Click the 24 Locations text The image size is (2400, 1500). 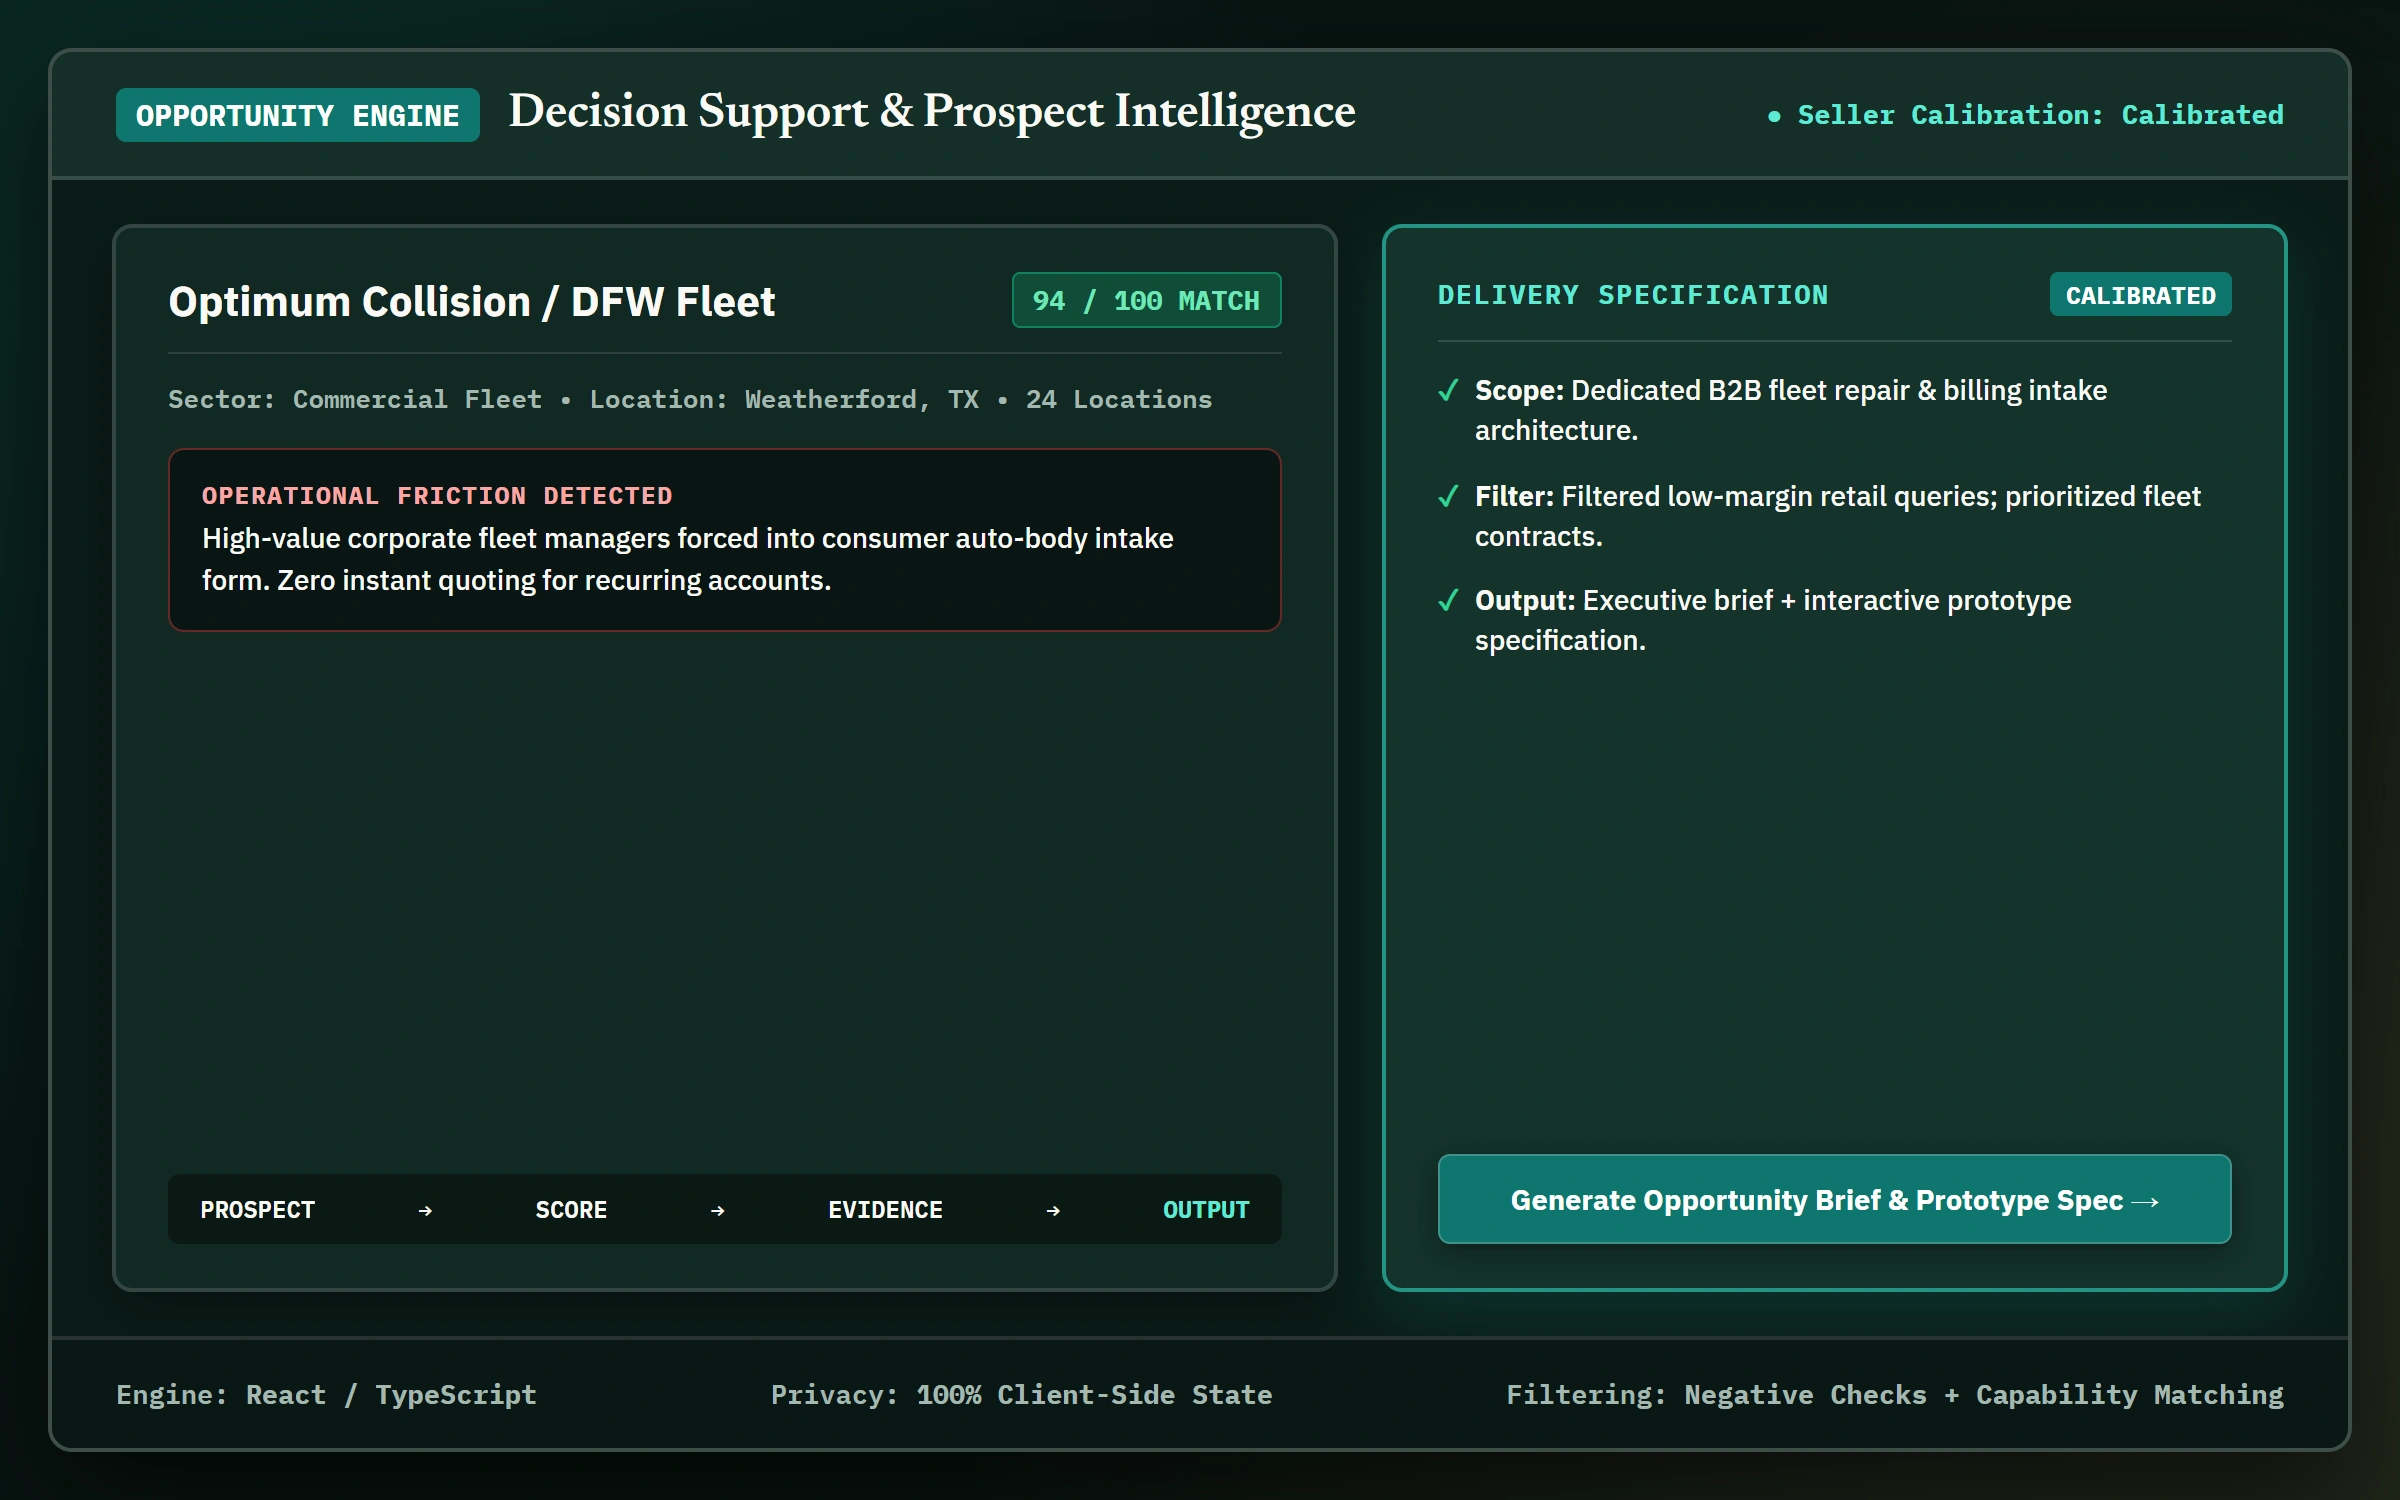click(1118, 399)
